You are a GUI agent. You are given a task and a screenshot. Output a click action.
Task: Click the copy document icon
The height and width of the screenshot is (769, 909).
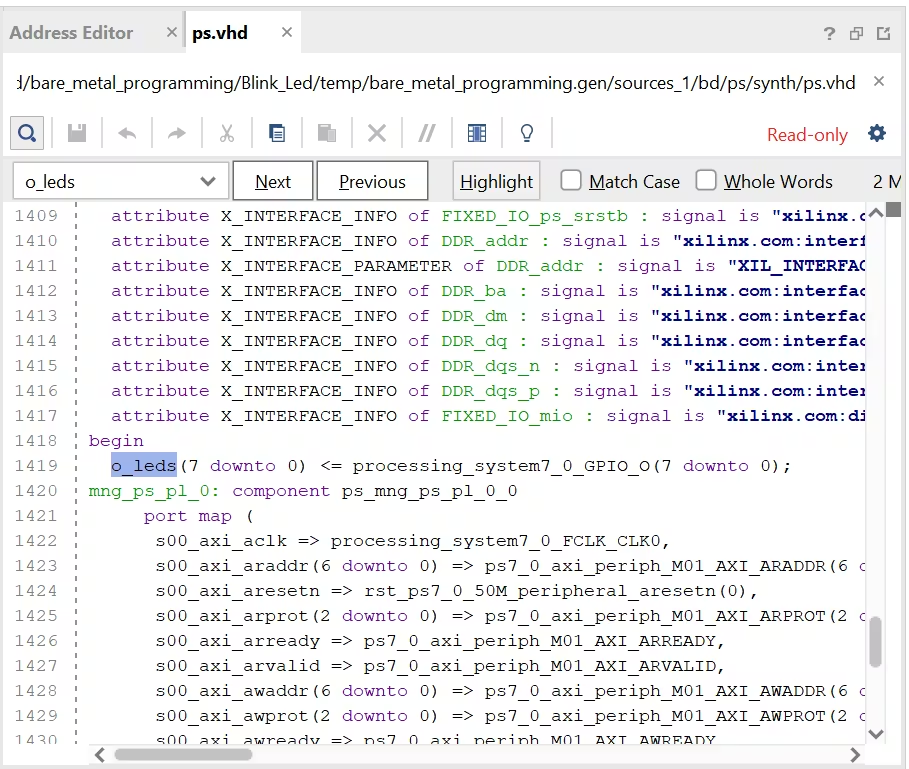pyautogui.click(x=277, y=133)
